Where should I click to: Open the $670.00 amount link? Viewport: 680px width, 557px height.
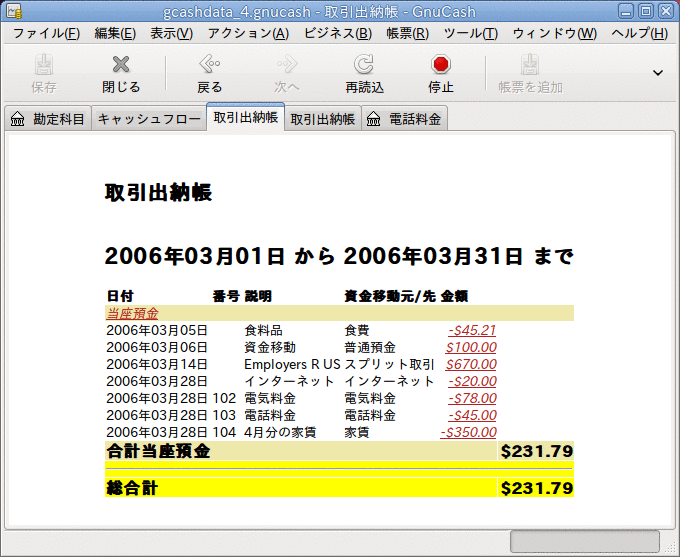click(x=471, y=364)
